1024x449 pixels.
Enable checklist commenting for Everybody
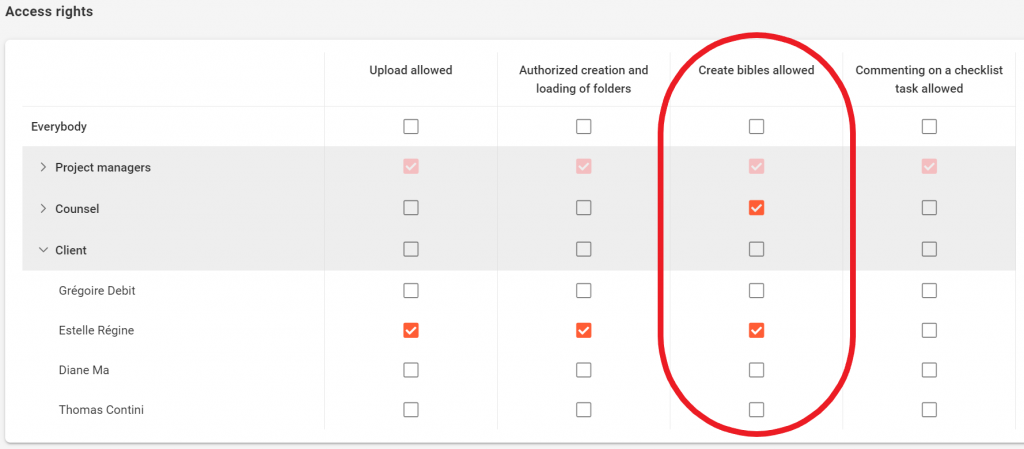point(930,127)
